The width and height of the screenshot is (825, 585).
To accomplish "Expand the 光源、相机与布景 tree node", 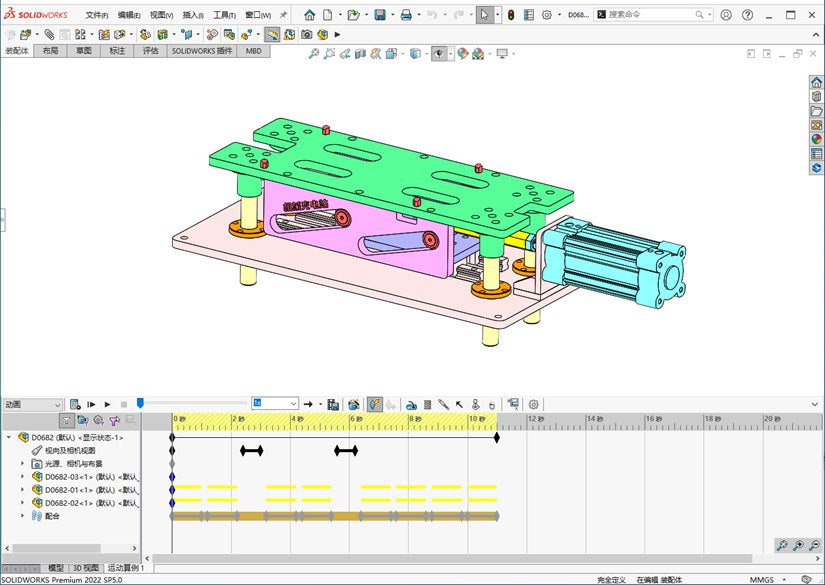I will click(22, 463).
